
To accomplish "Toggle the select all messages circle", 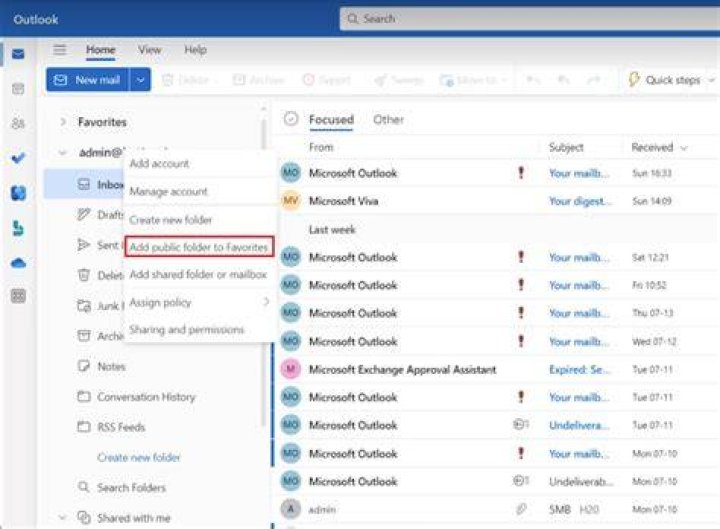I will click(x=291, y=119).
